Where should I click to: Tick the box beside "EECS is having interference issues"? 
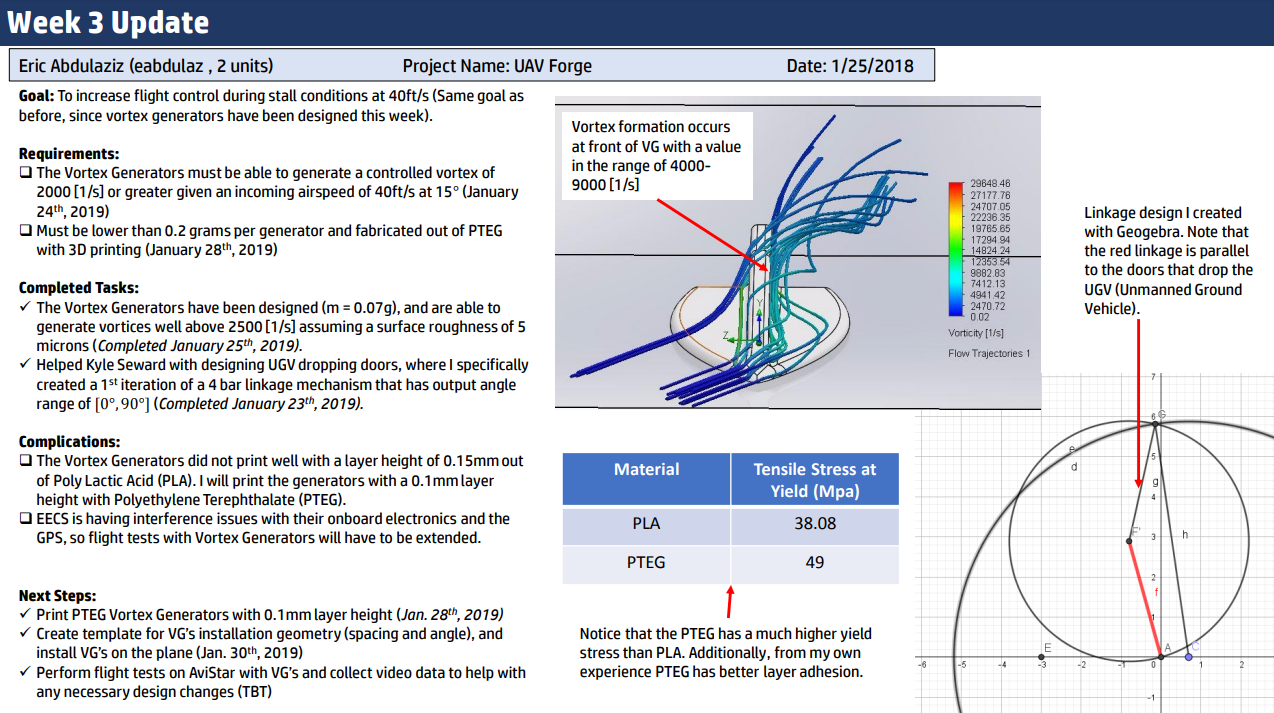point(25,519)
